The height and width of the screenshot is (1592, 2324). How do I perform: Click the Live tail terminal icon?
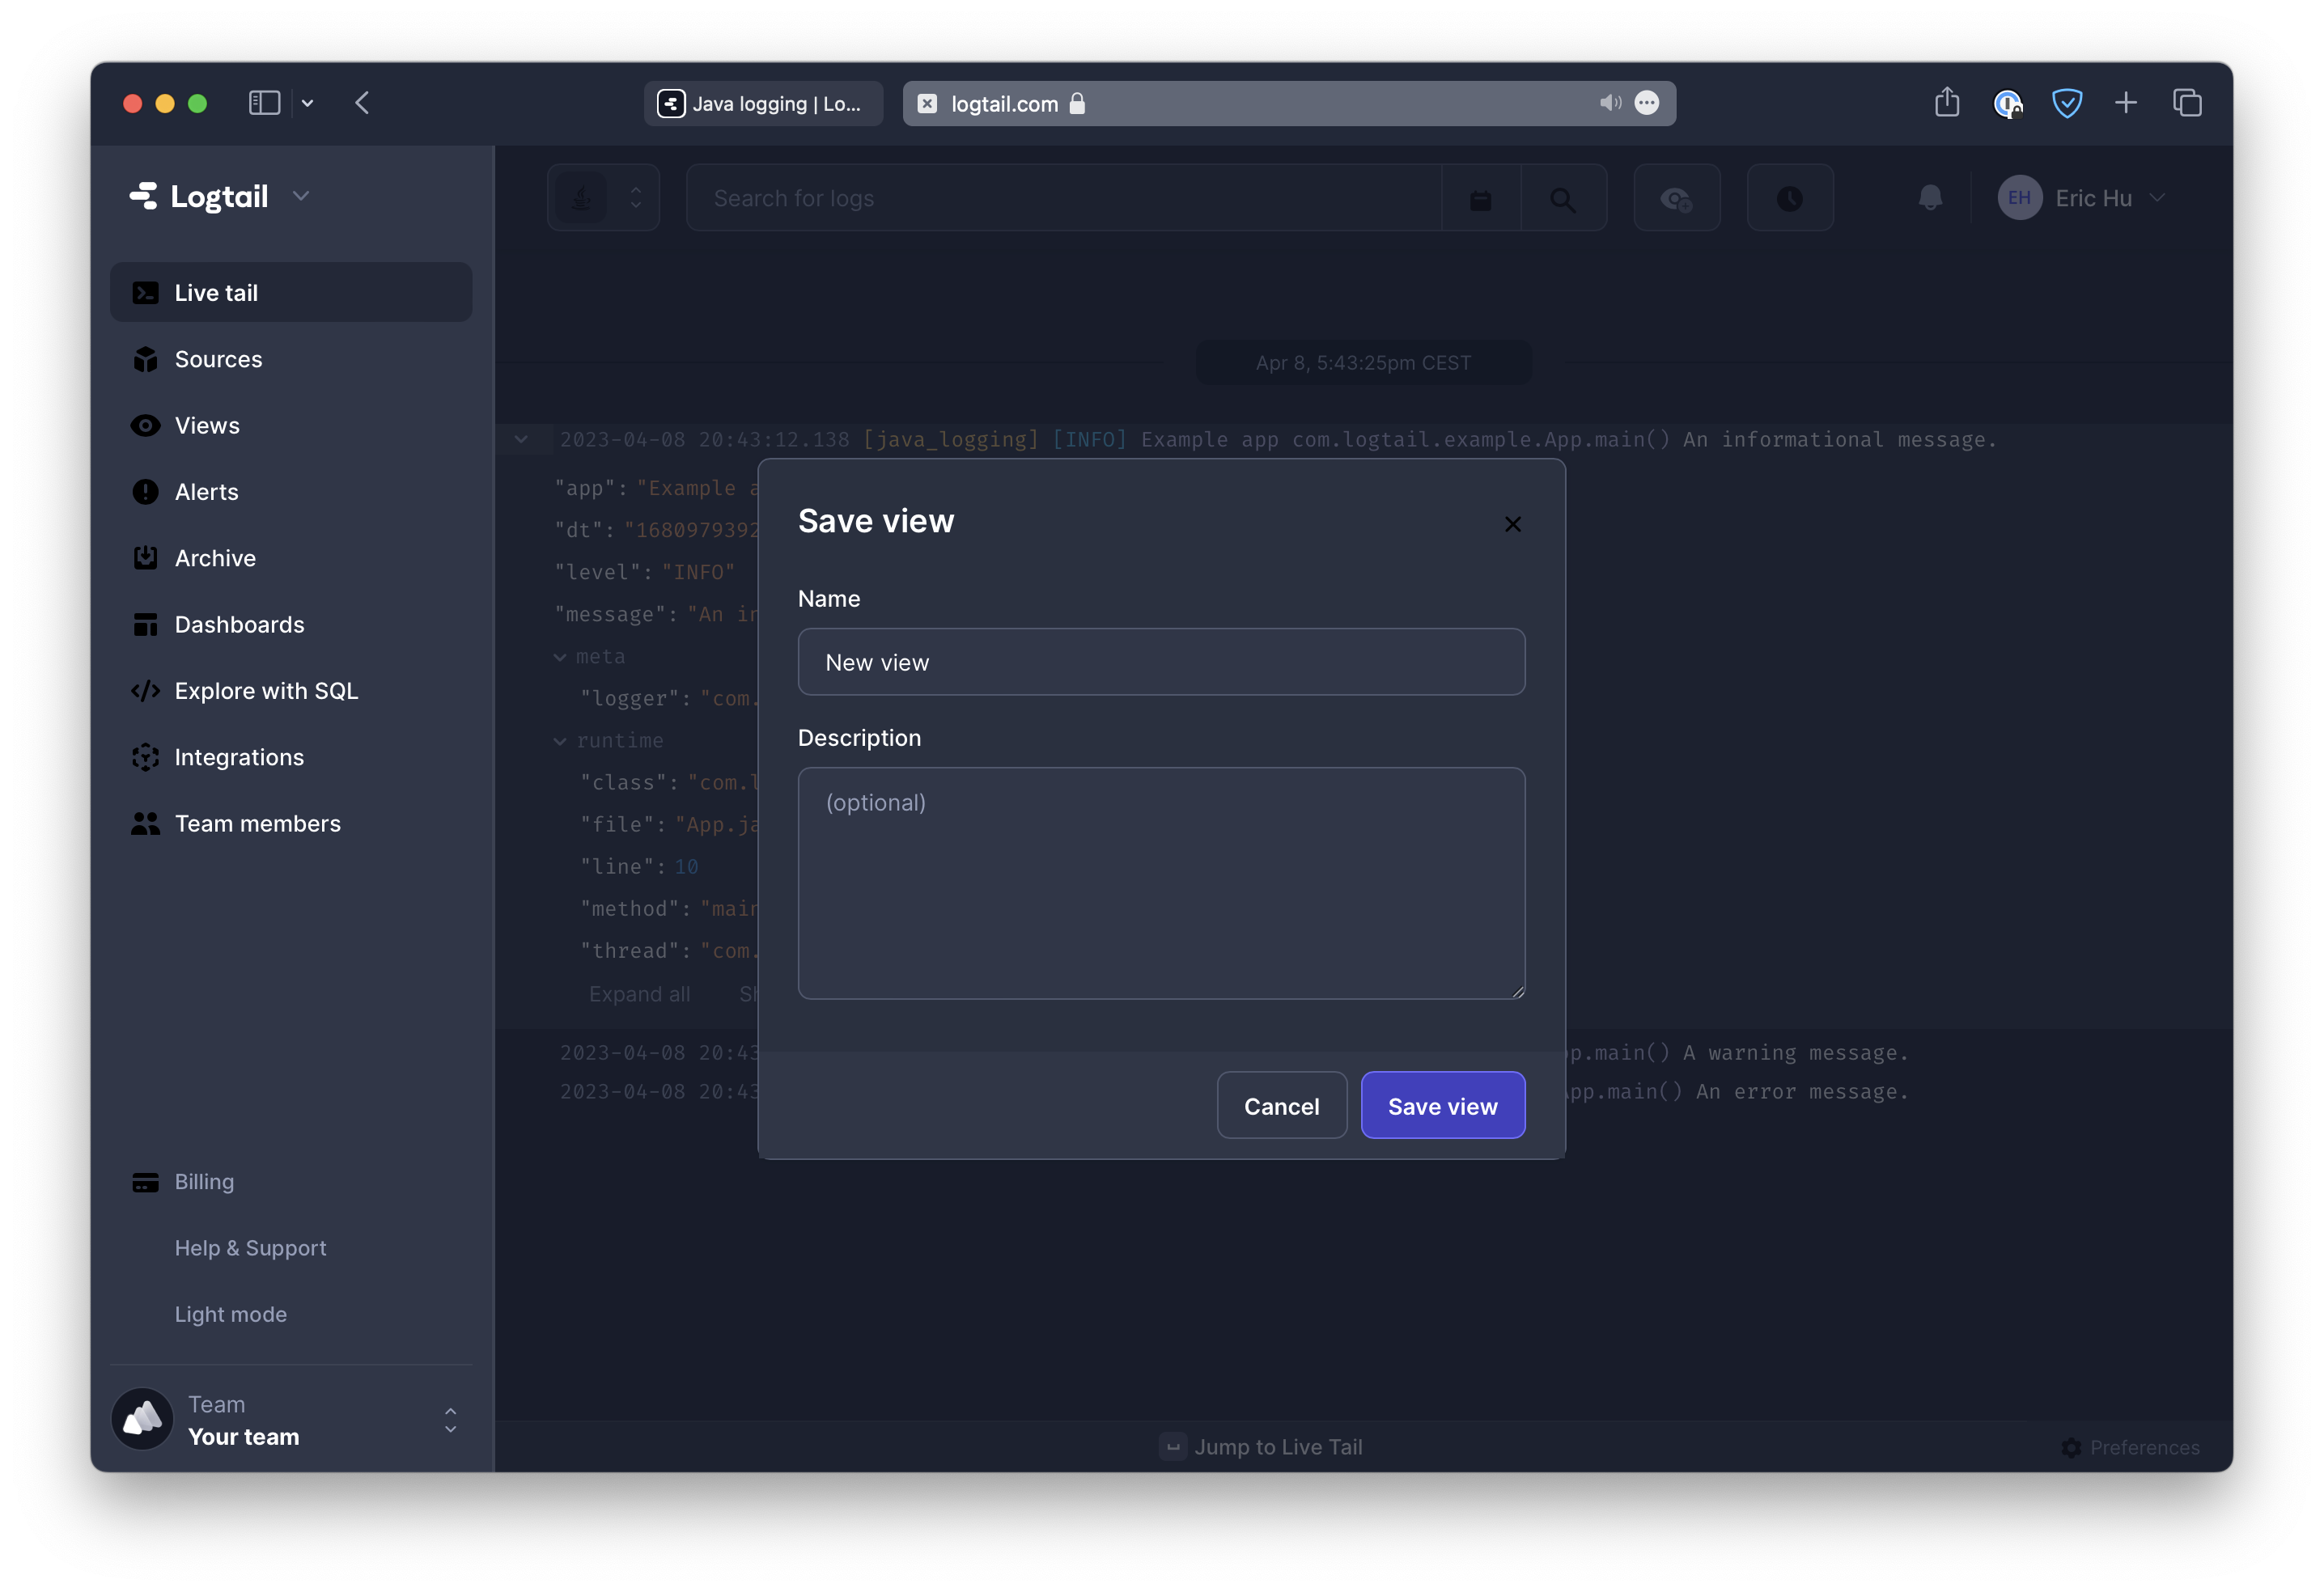[x=145, y=292]
